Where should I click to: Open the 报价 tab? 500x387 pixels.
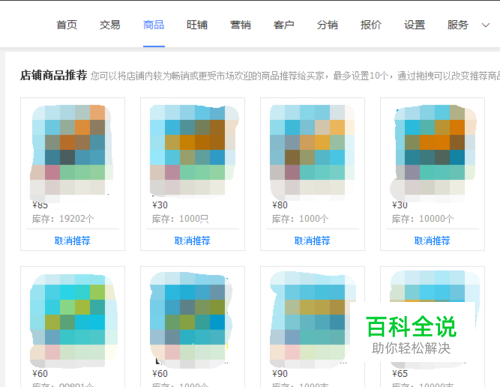(x=371, y=25)
